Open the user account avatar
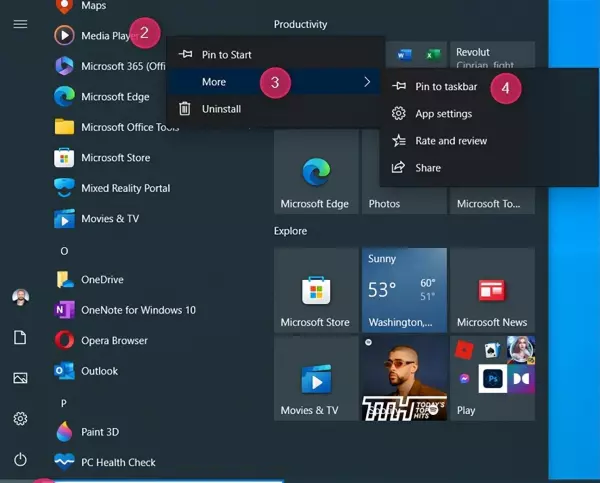The width and height of the screenshot is (600, 483). coord(21,297)
